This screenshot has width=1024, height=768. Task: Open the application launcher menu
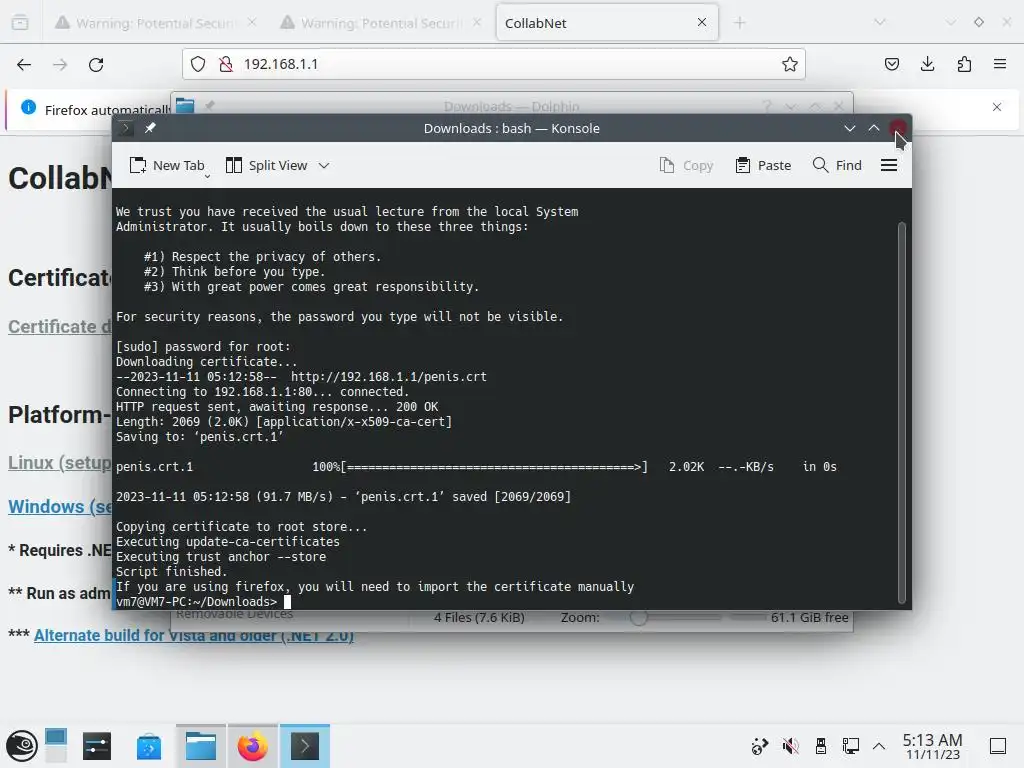(x=22, y=746)
